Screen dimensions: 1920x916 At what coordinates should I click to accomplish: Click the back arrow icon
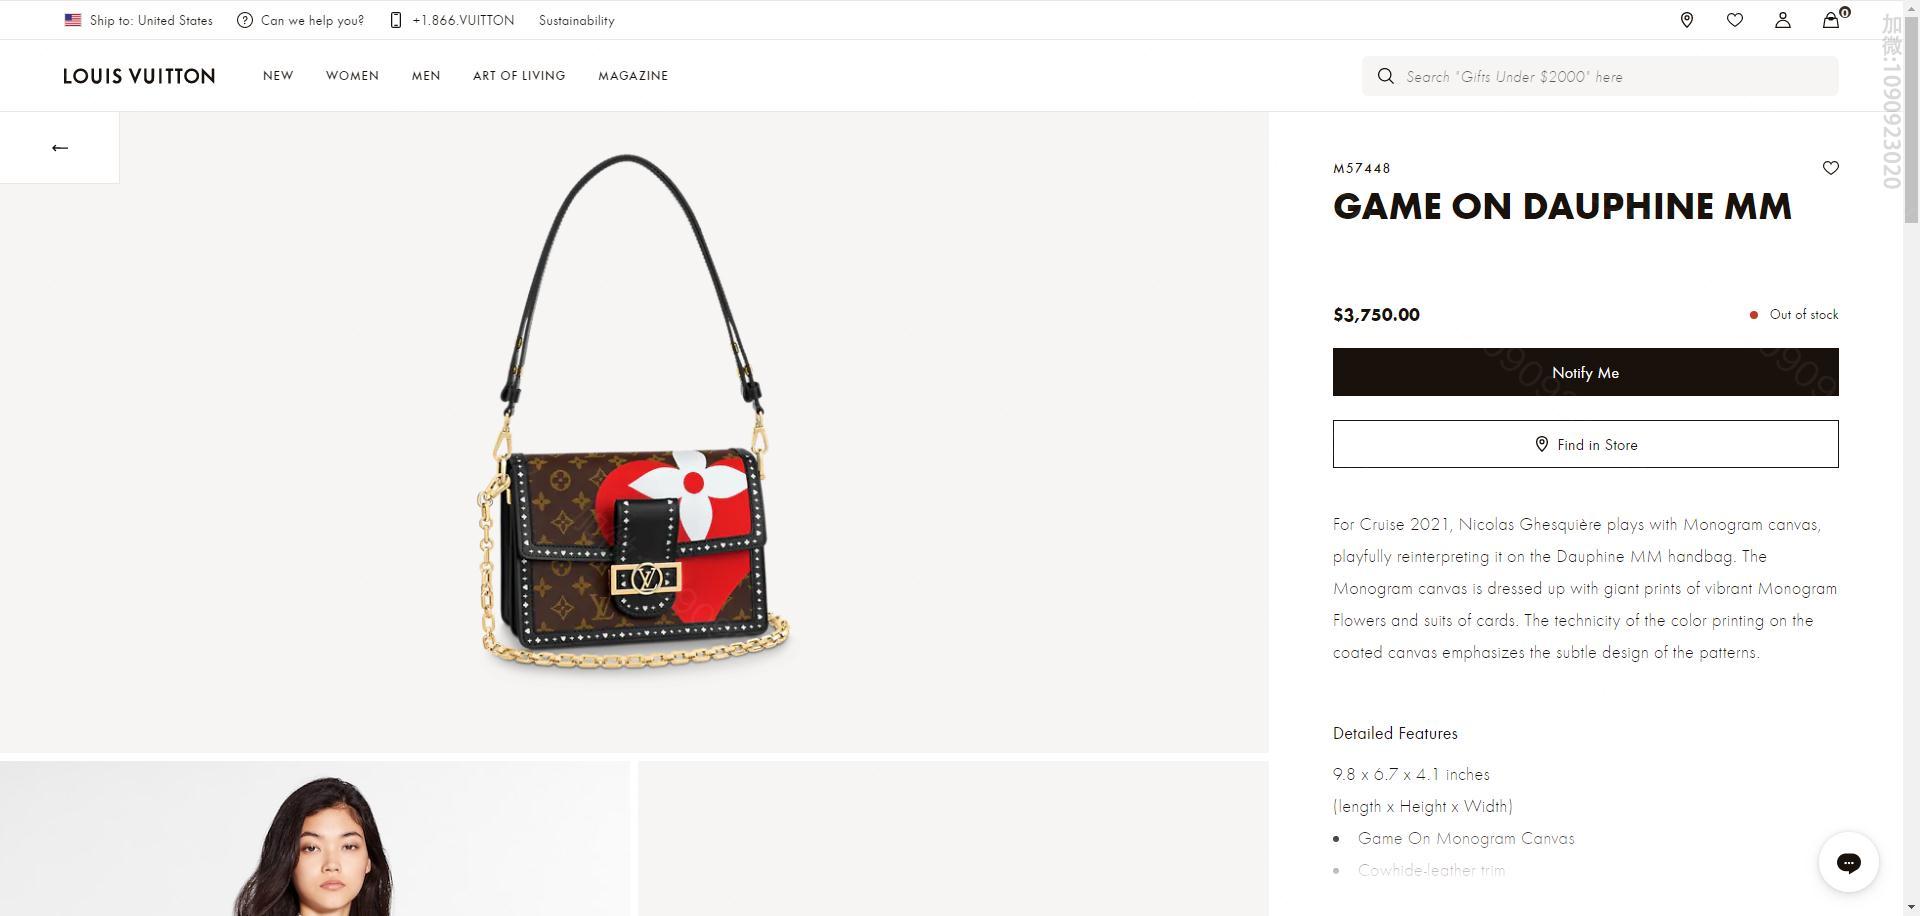(x=60, y=148)
